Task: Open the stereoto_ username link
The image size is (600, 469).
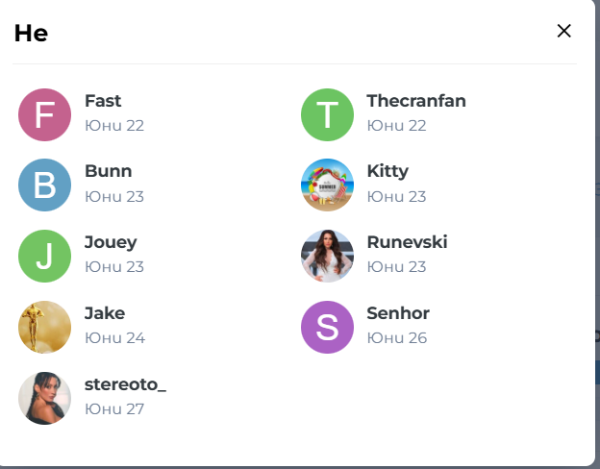Action: point(125,384)
